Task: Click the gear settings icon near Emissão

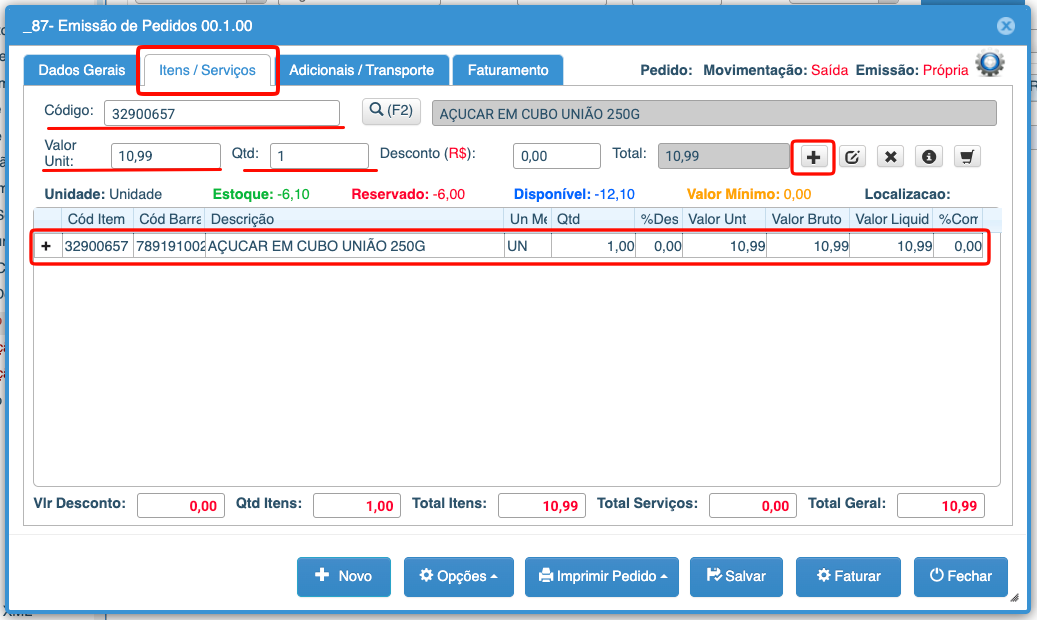Action: [x=990, y=64]
